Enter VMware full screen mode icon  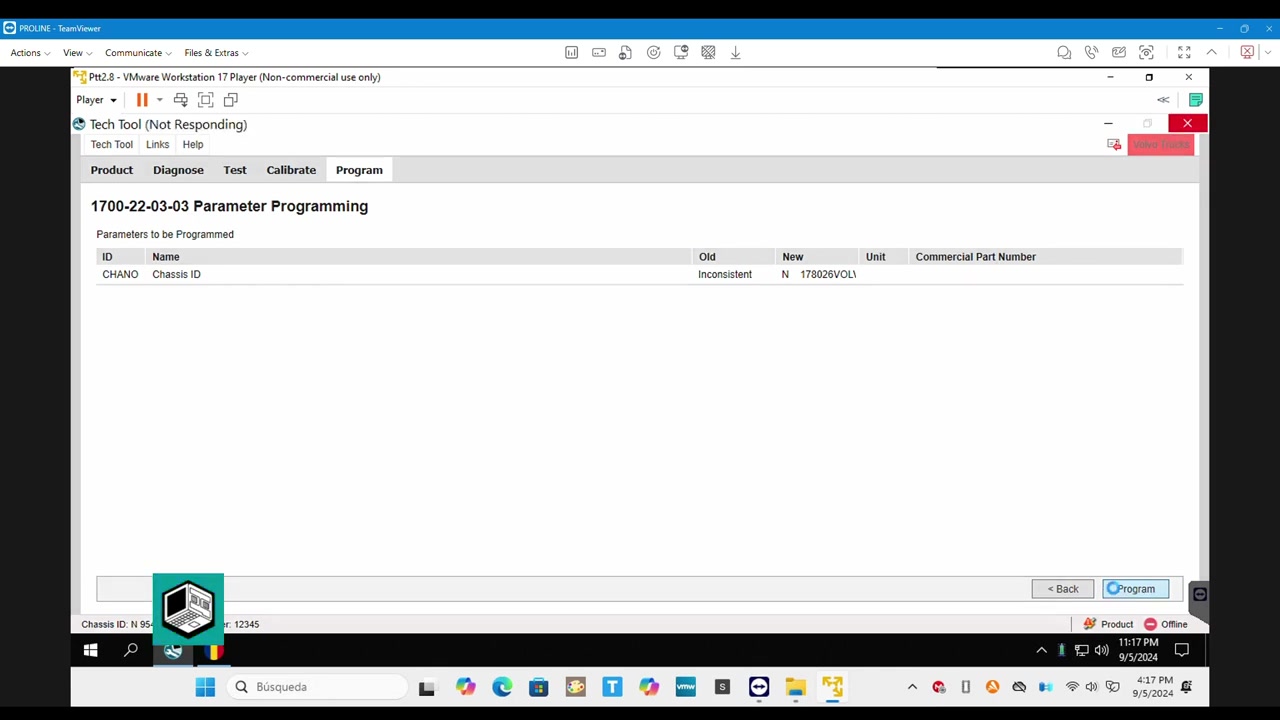click(x=205, y=100)
